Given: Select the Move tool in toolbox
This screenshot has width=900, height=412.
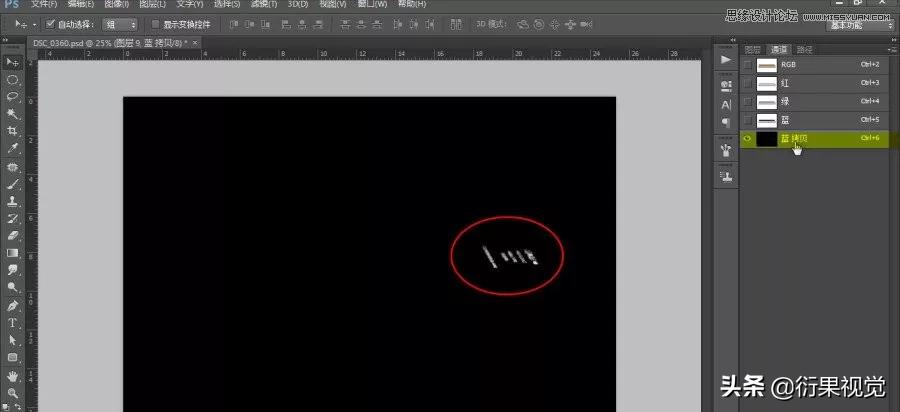Looking at the screenshot, I should pyautogui.click(x=13, y=62).
